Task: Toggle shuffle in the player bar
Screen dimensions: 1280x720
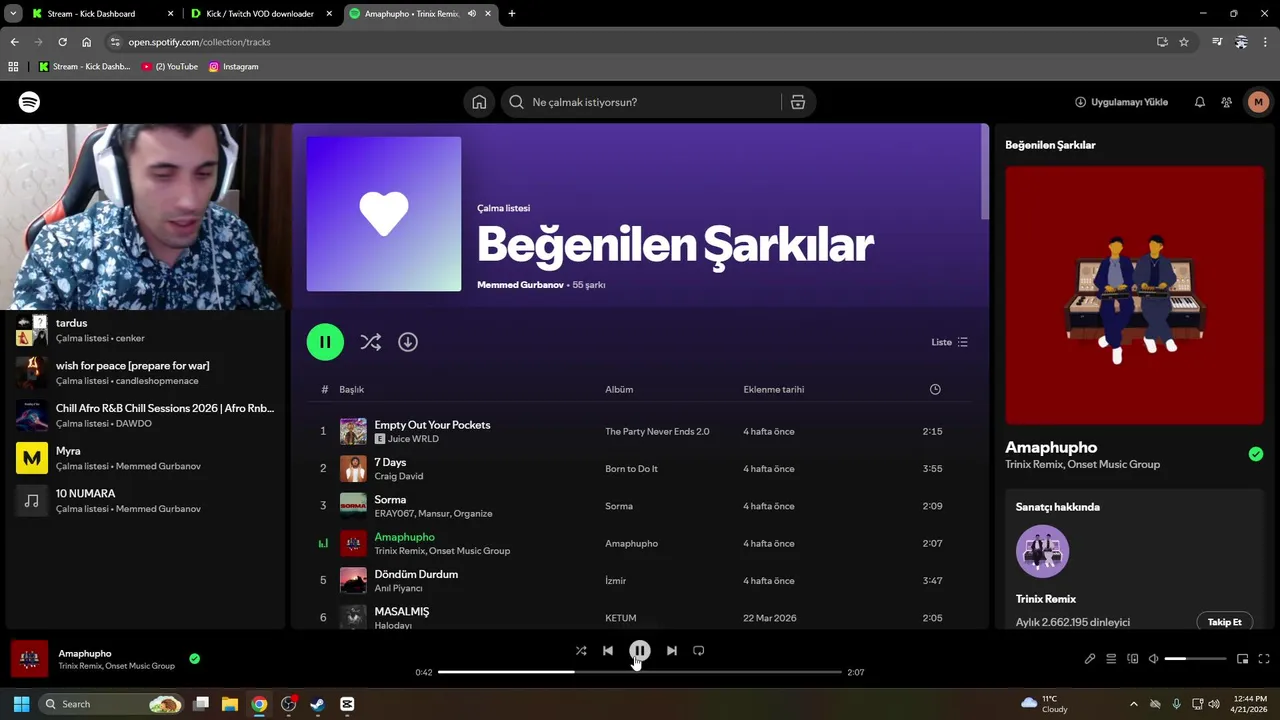Action: [x=581, y=650]
